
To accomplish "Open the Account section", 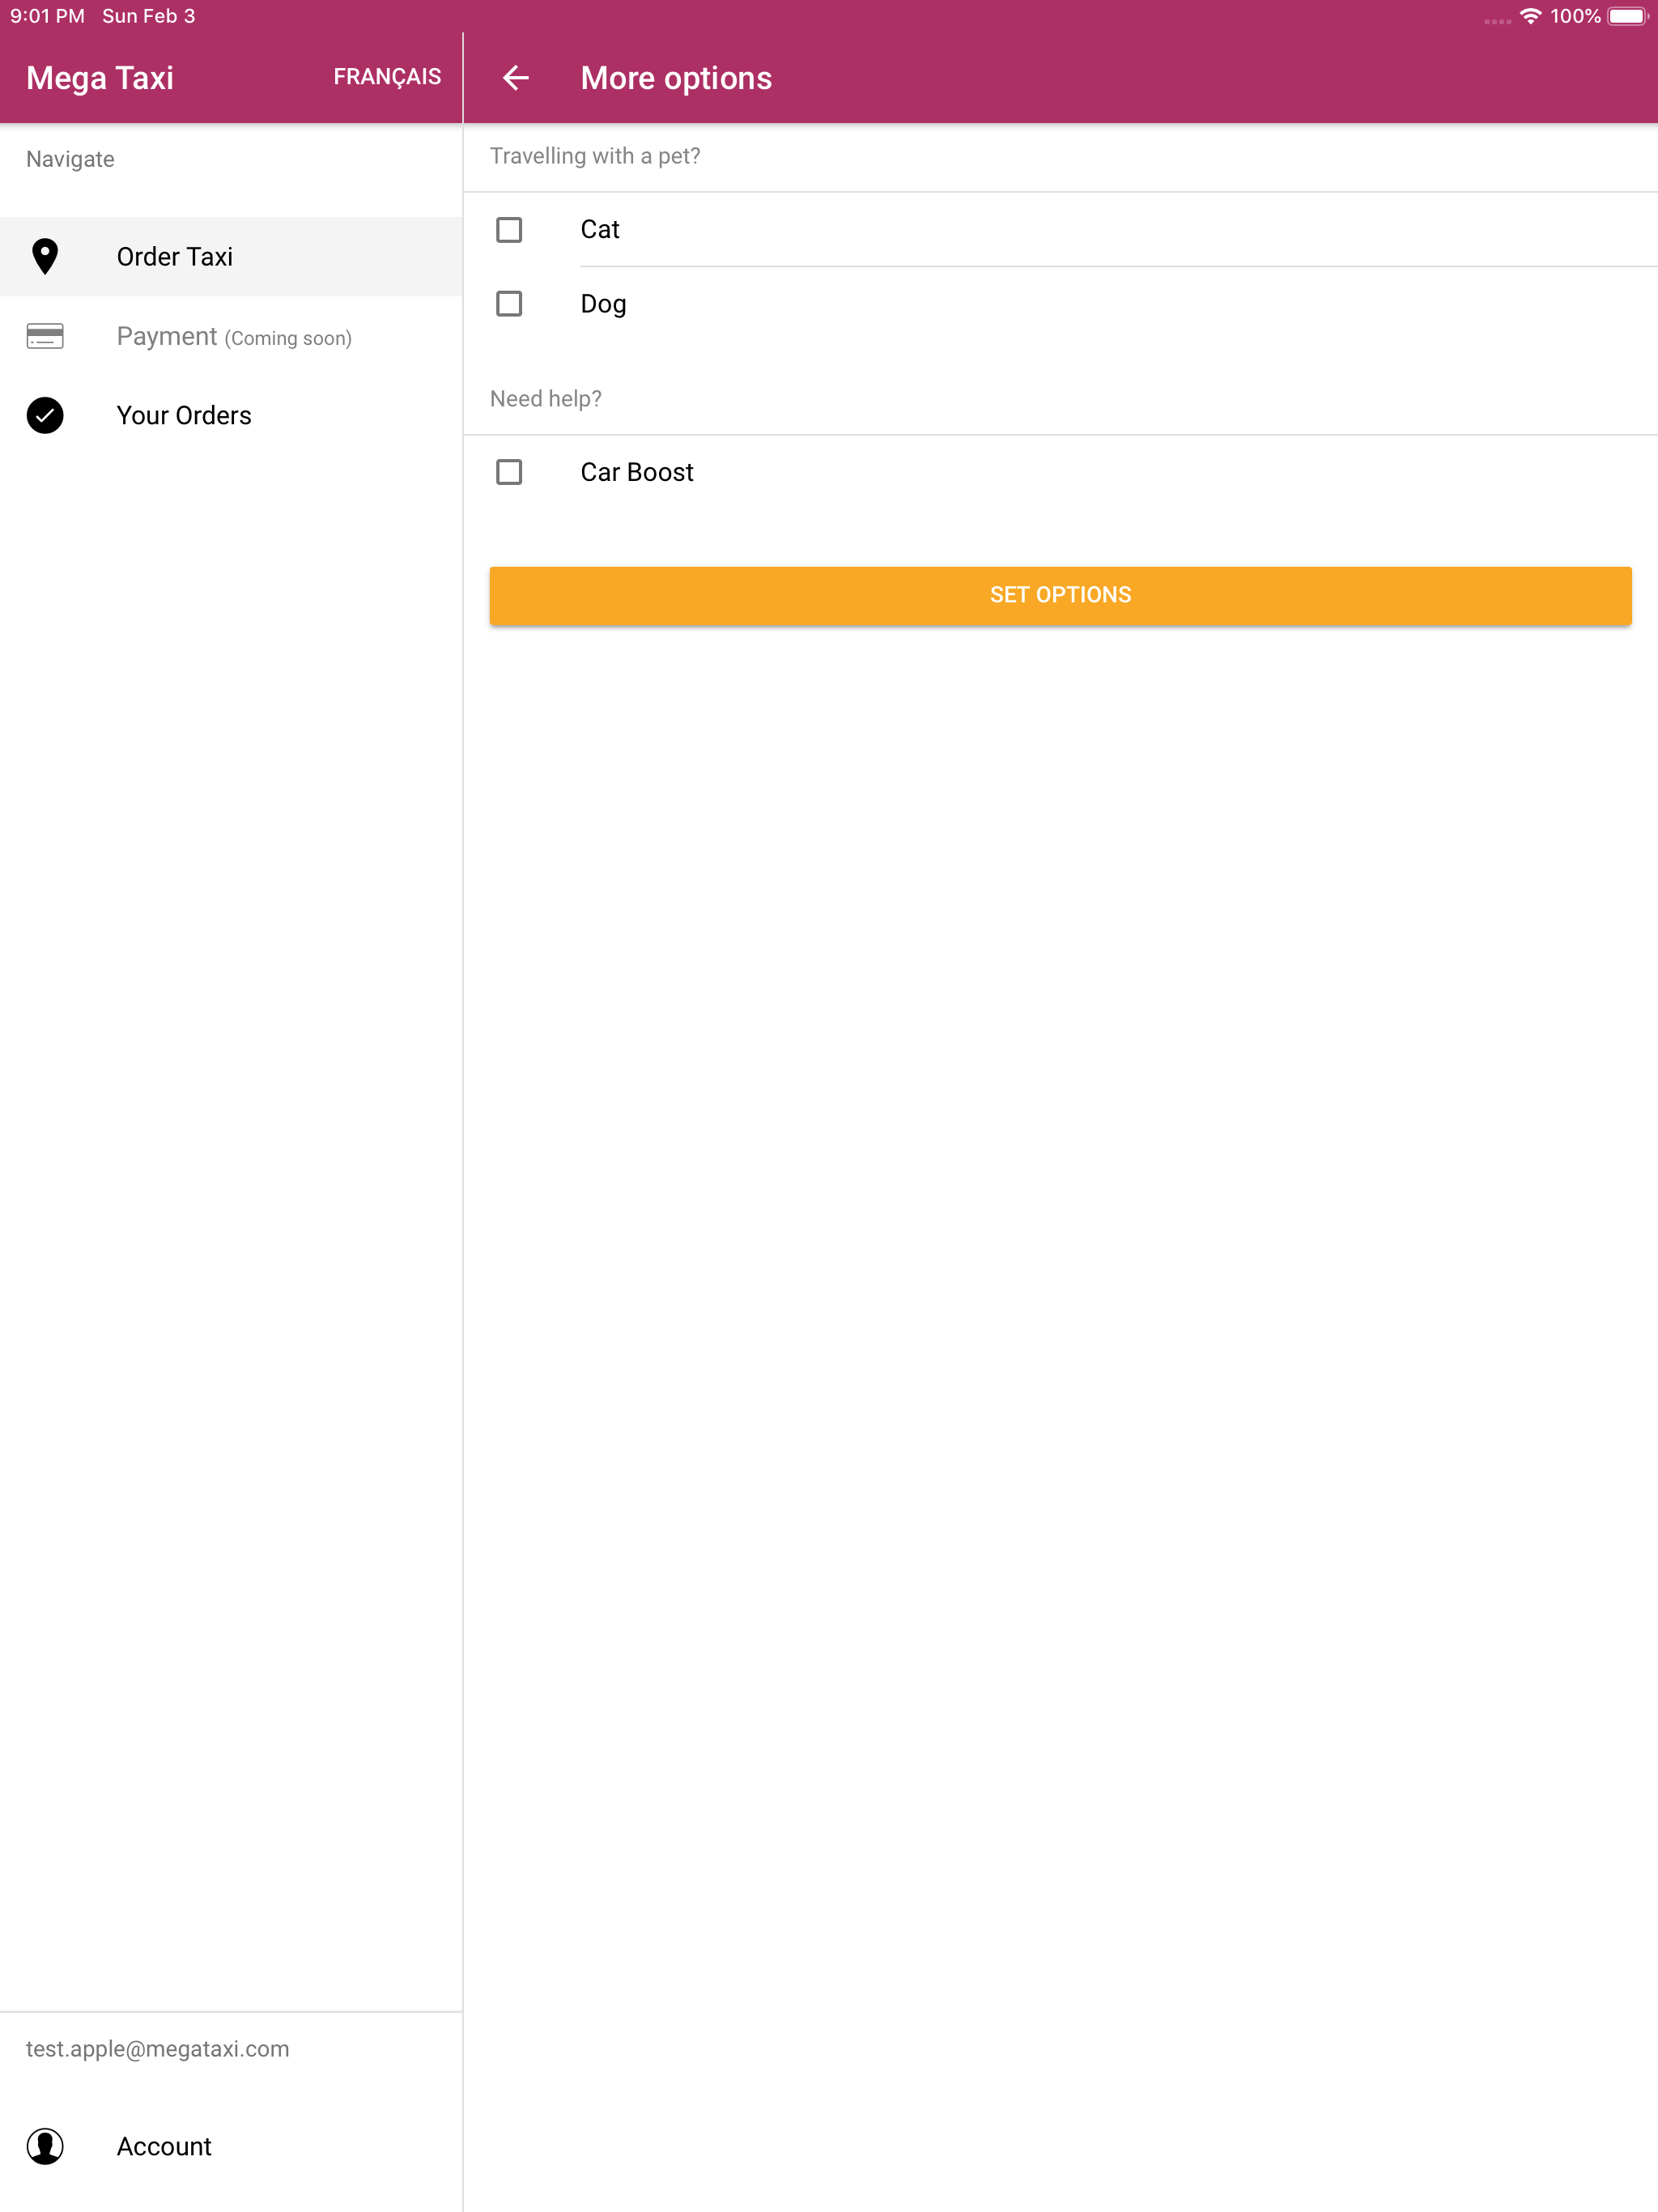I will coord(164,2146).
